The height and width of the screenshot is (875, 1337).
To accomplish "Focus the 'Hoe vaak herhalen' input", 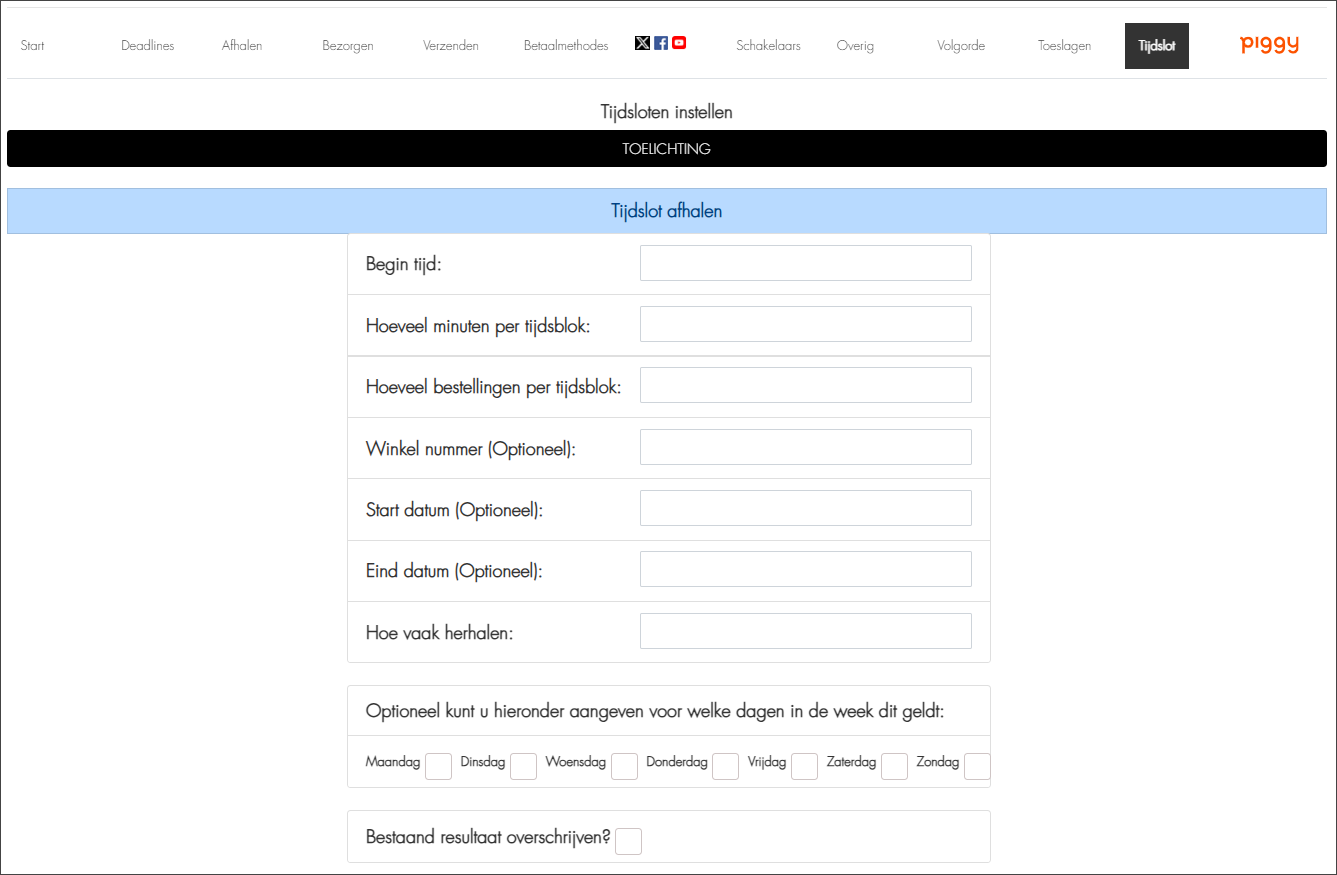I will 806,631.
